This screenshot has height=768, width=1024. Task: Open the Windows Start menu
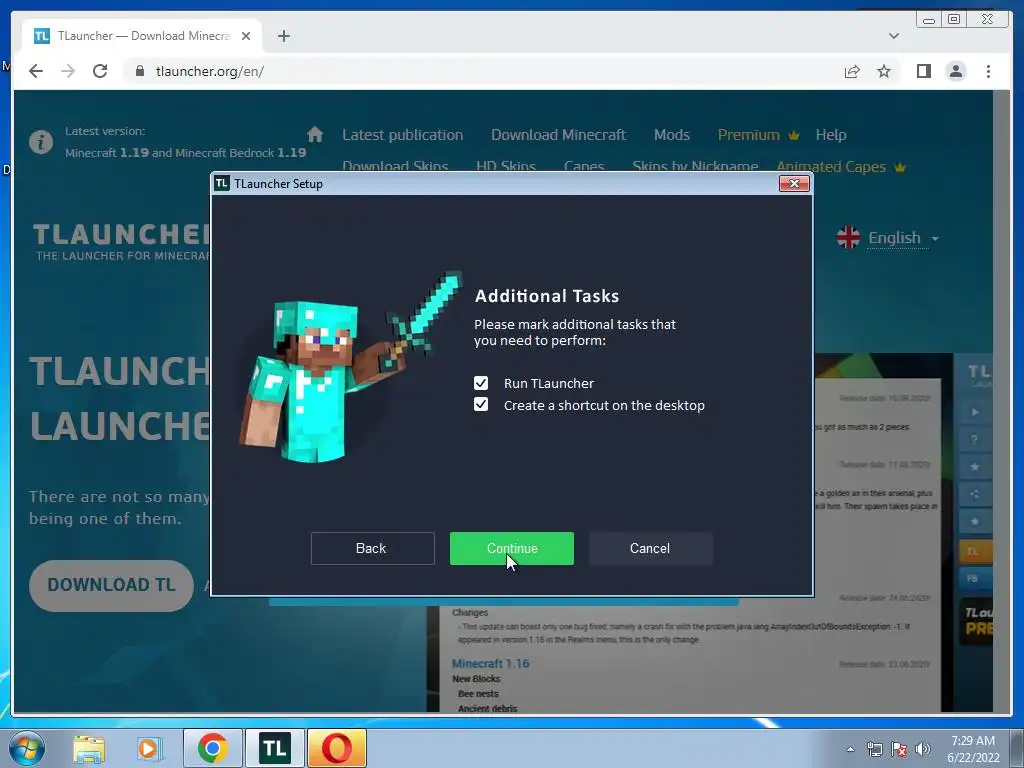point(27,748)
